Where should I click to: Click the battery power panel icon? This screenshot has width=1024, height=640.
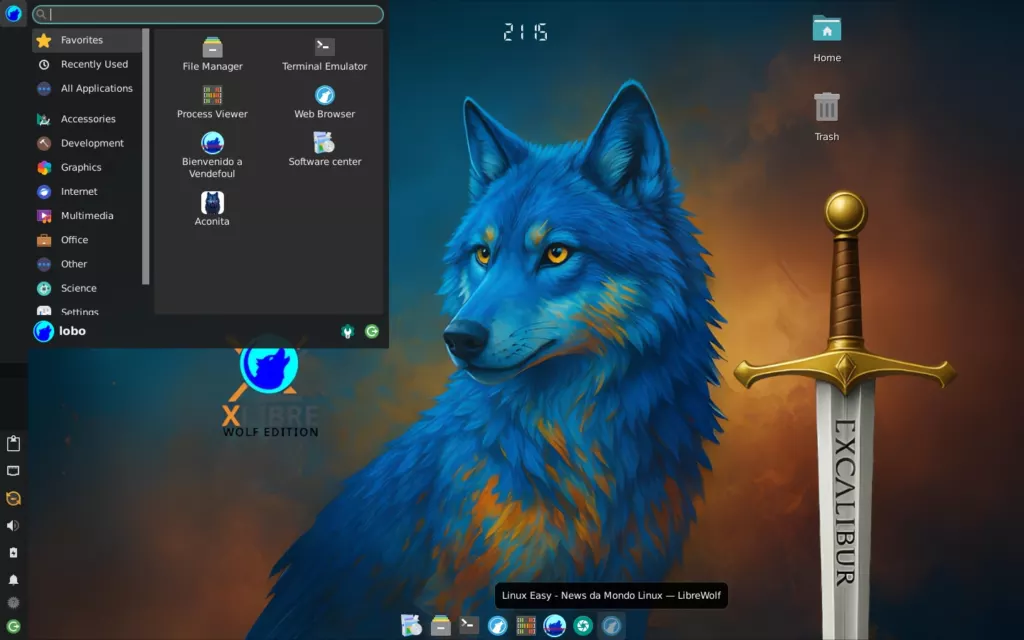click(13, 552)
